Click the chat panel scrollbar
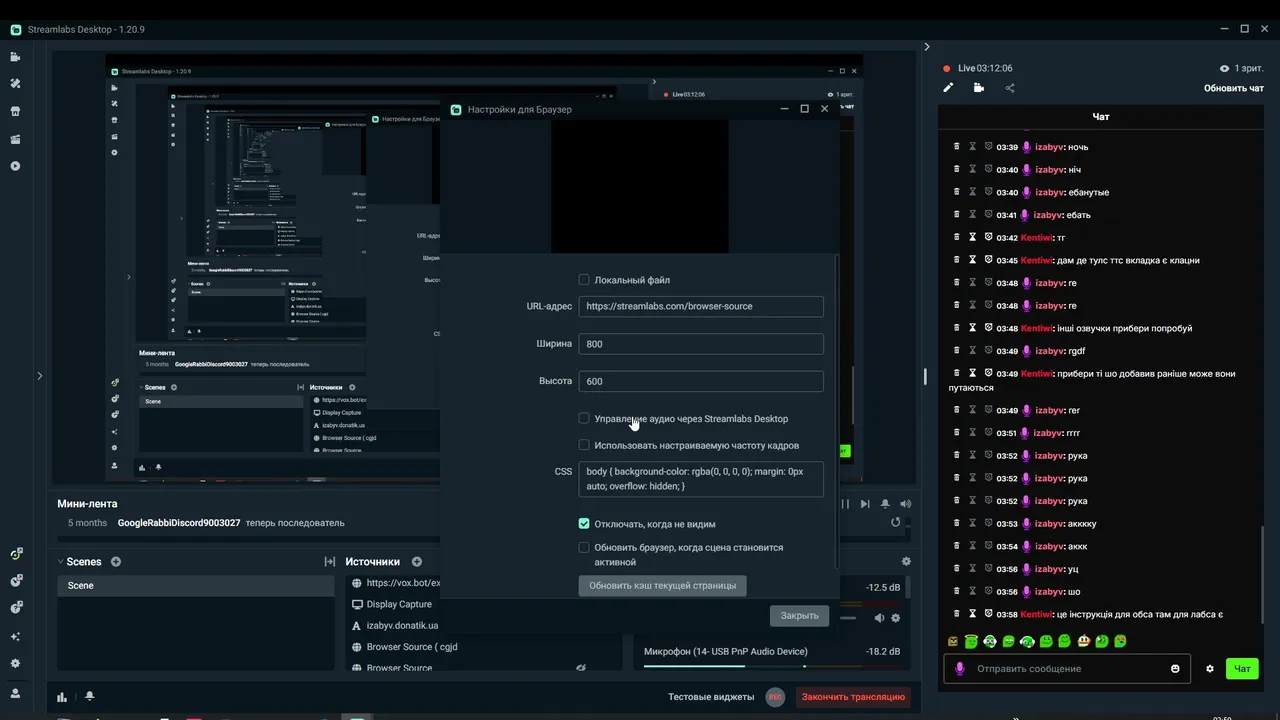1280x720 pixels. pyautogui.click(x=1261, y=574)
